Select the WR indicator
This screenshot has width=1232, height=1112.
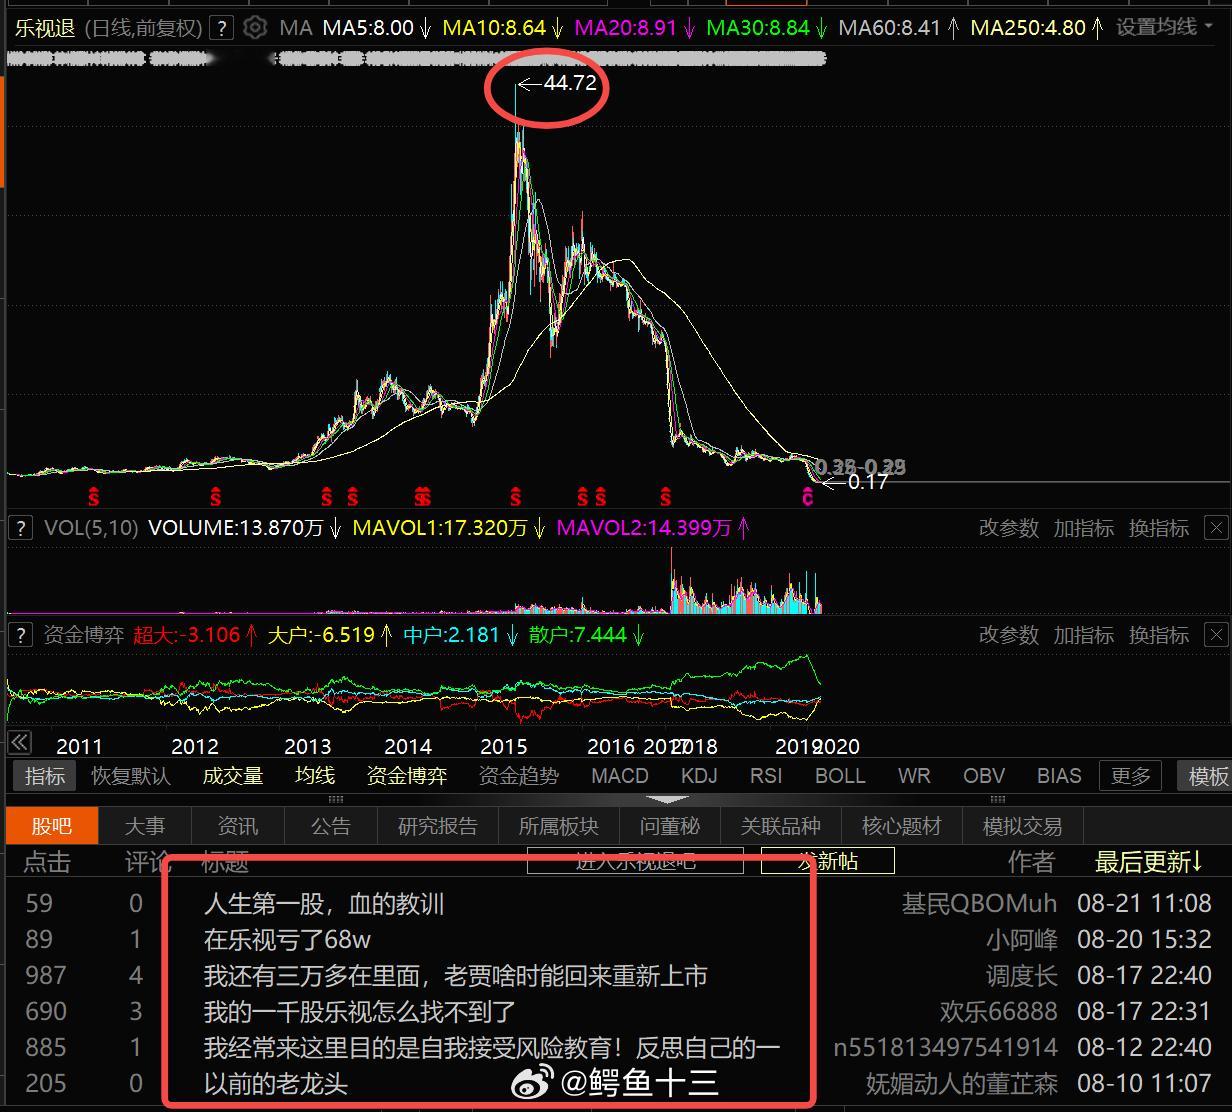[x=914, y=775]
